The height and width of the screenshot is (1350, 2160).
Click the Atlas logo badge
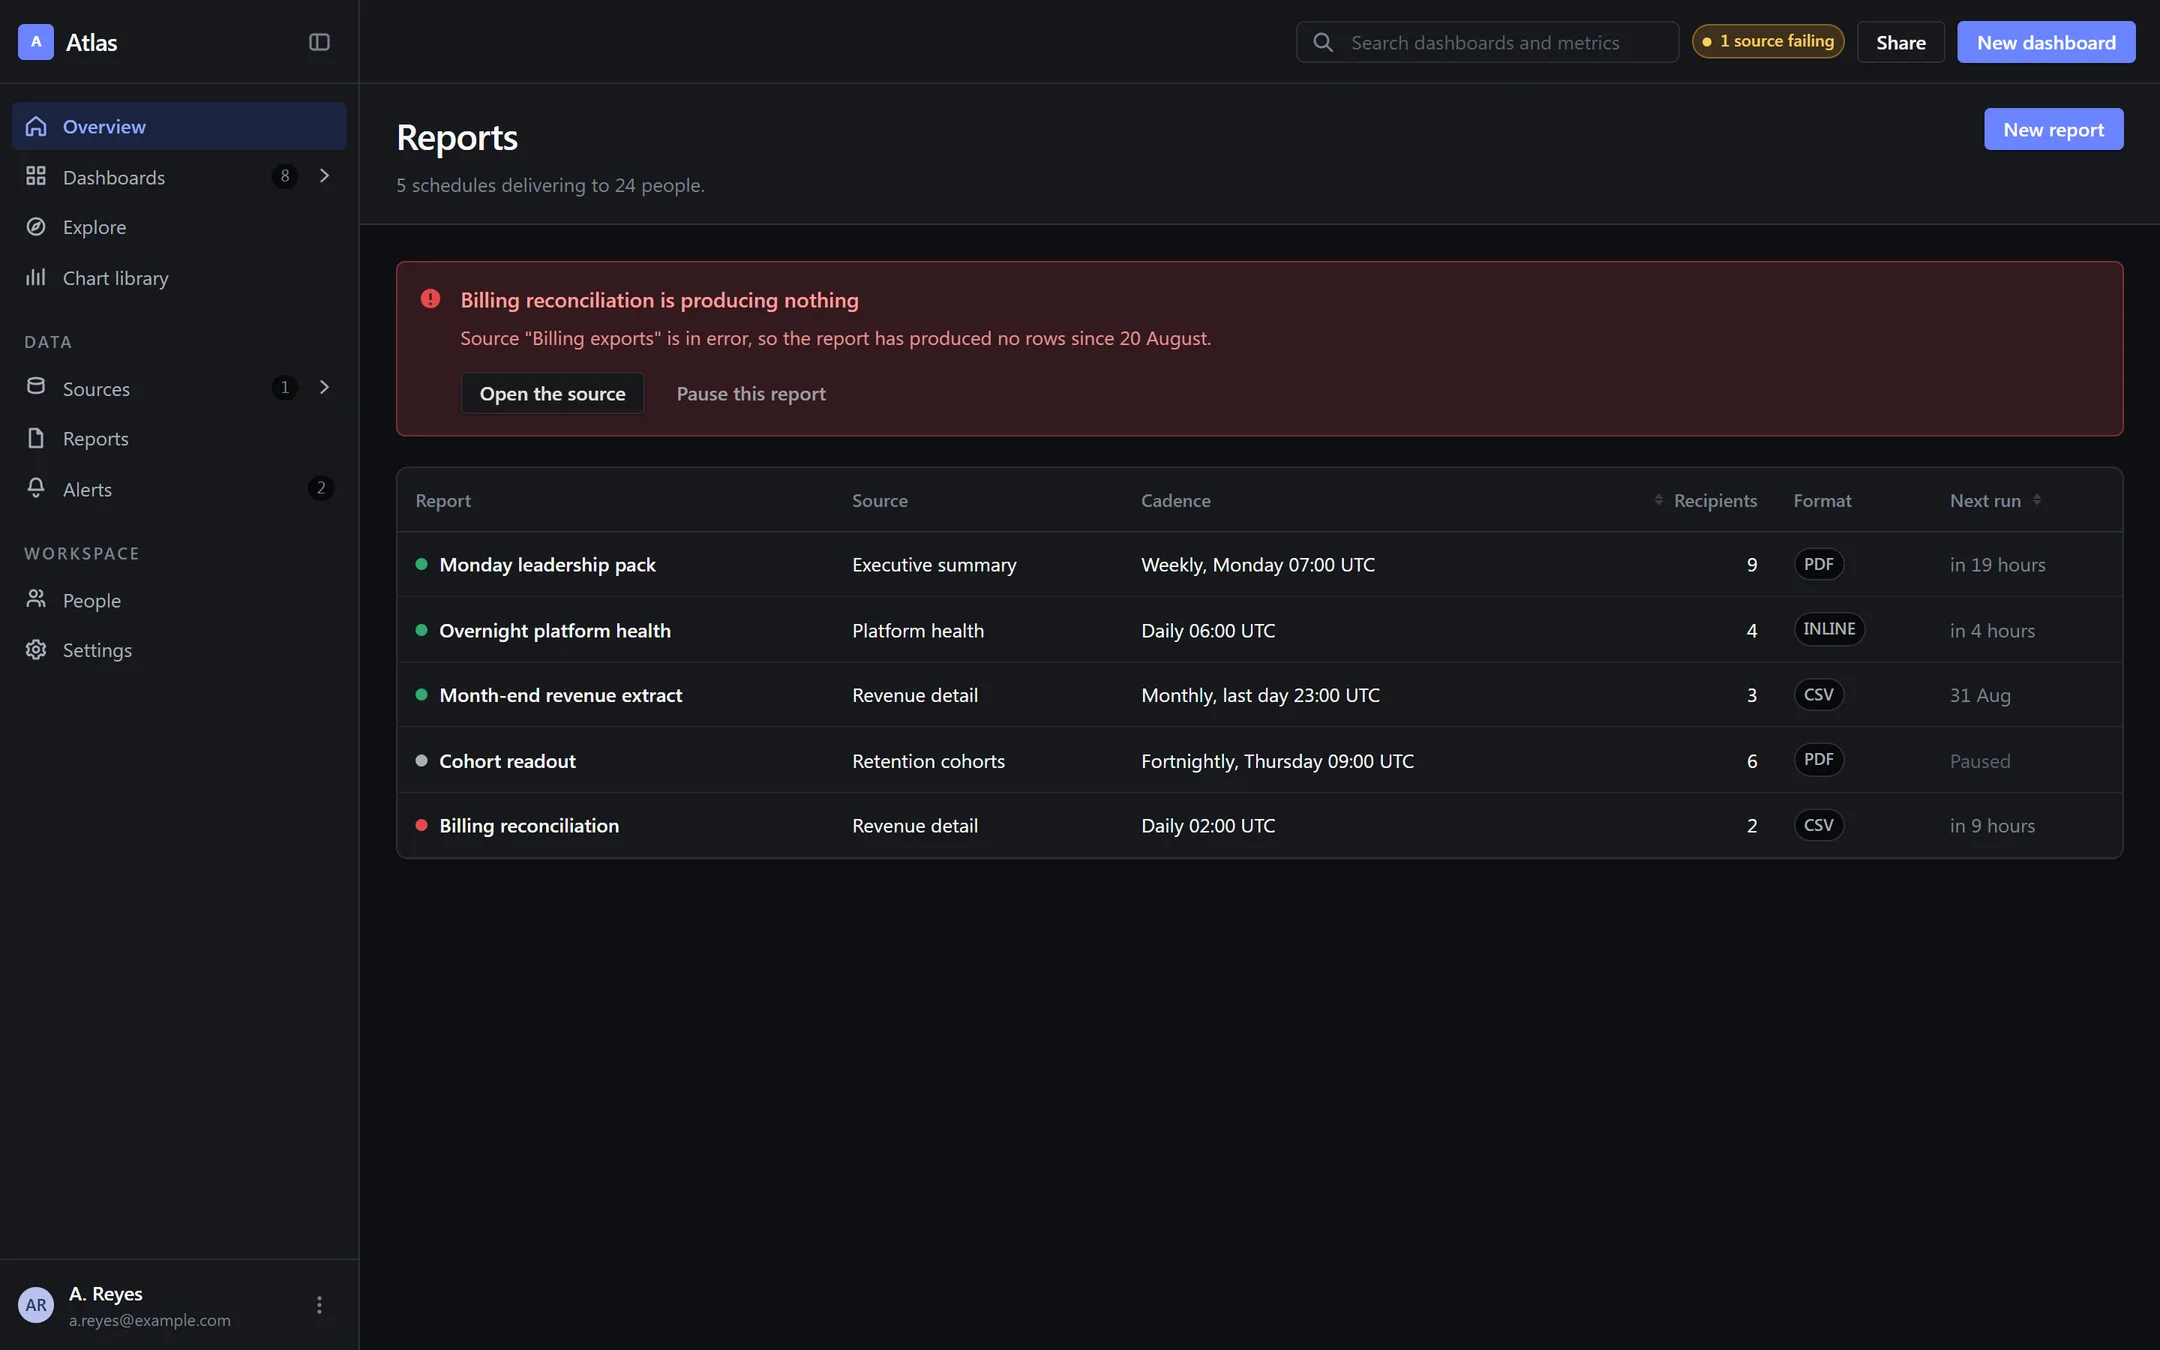point(36,42)
